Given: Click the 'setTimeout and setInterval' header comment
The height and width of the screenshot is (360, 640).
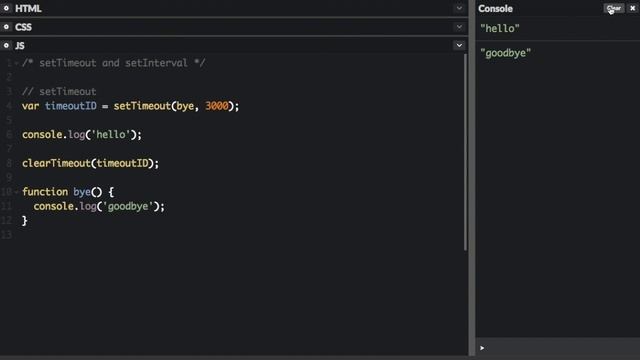Looking at the screenshot, I should [113, 63].
